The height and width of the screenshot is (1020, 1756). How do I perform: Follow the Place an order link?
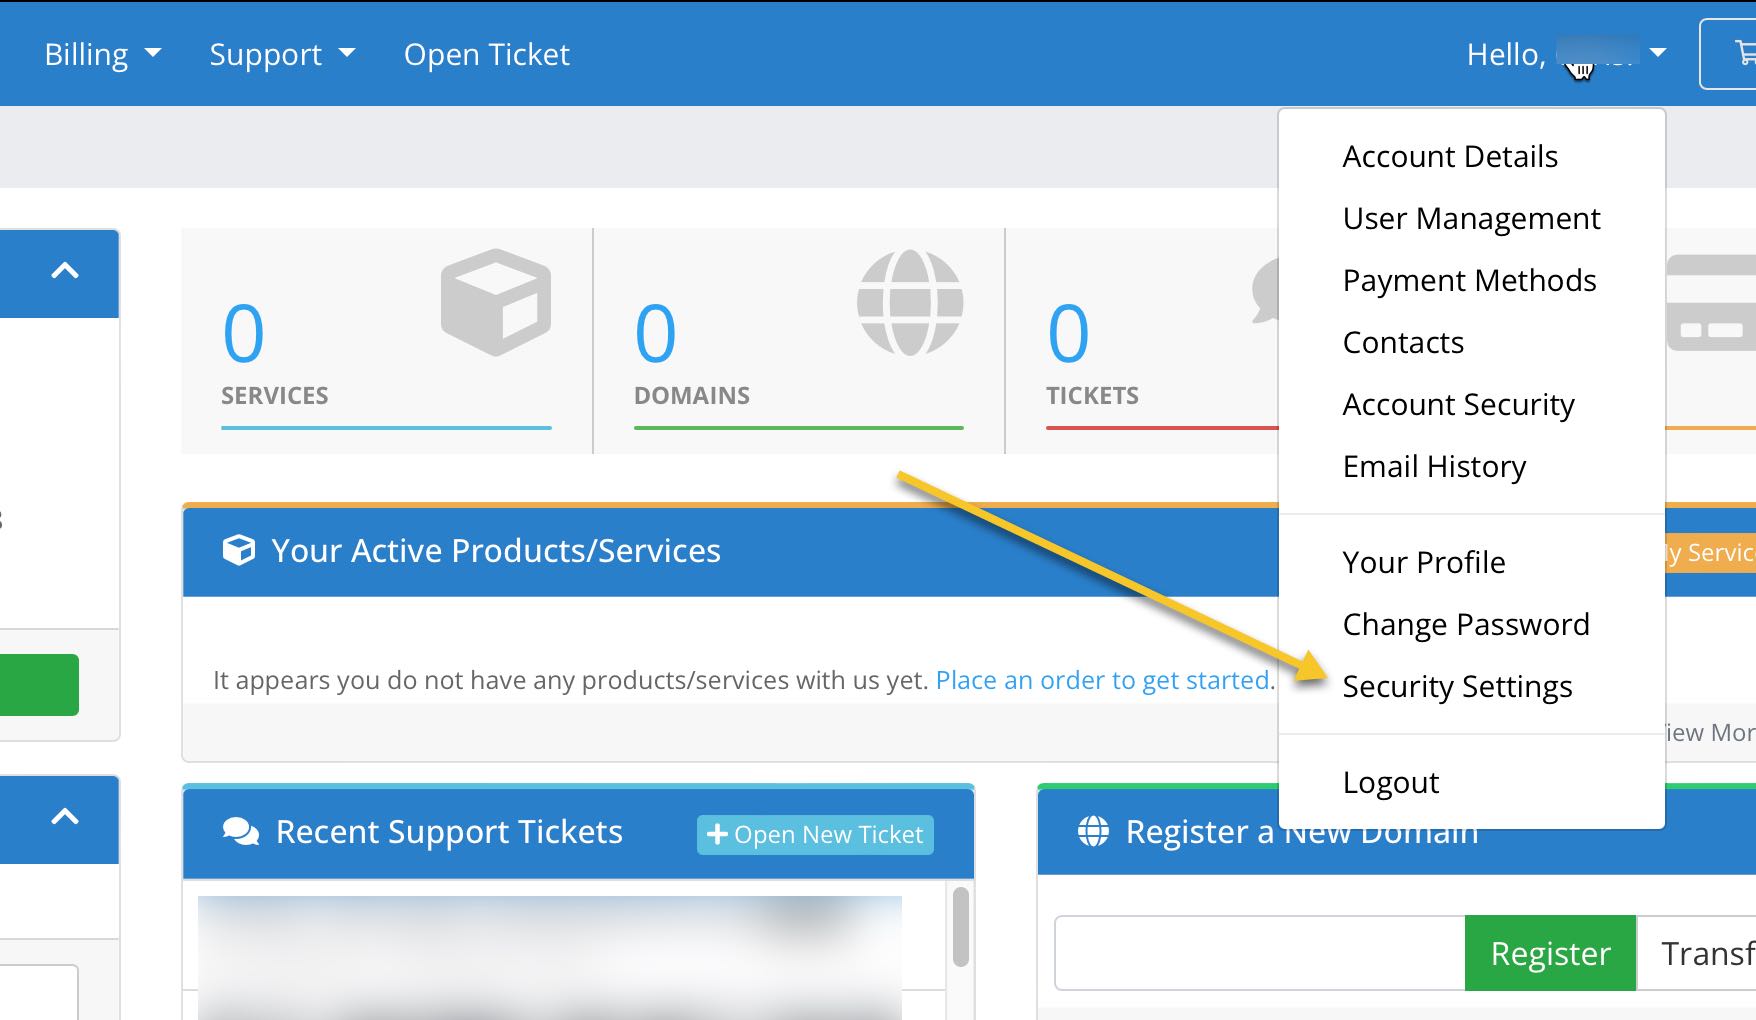click(x=1102, y=681)
